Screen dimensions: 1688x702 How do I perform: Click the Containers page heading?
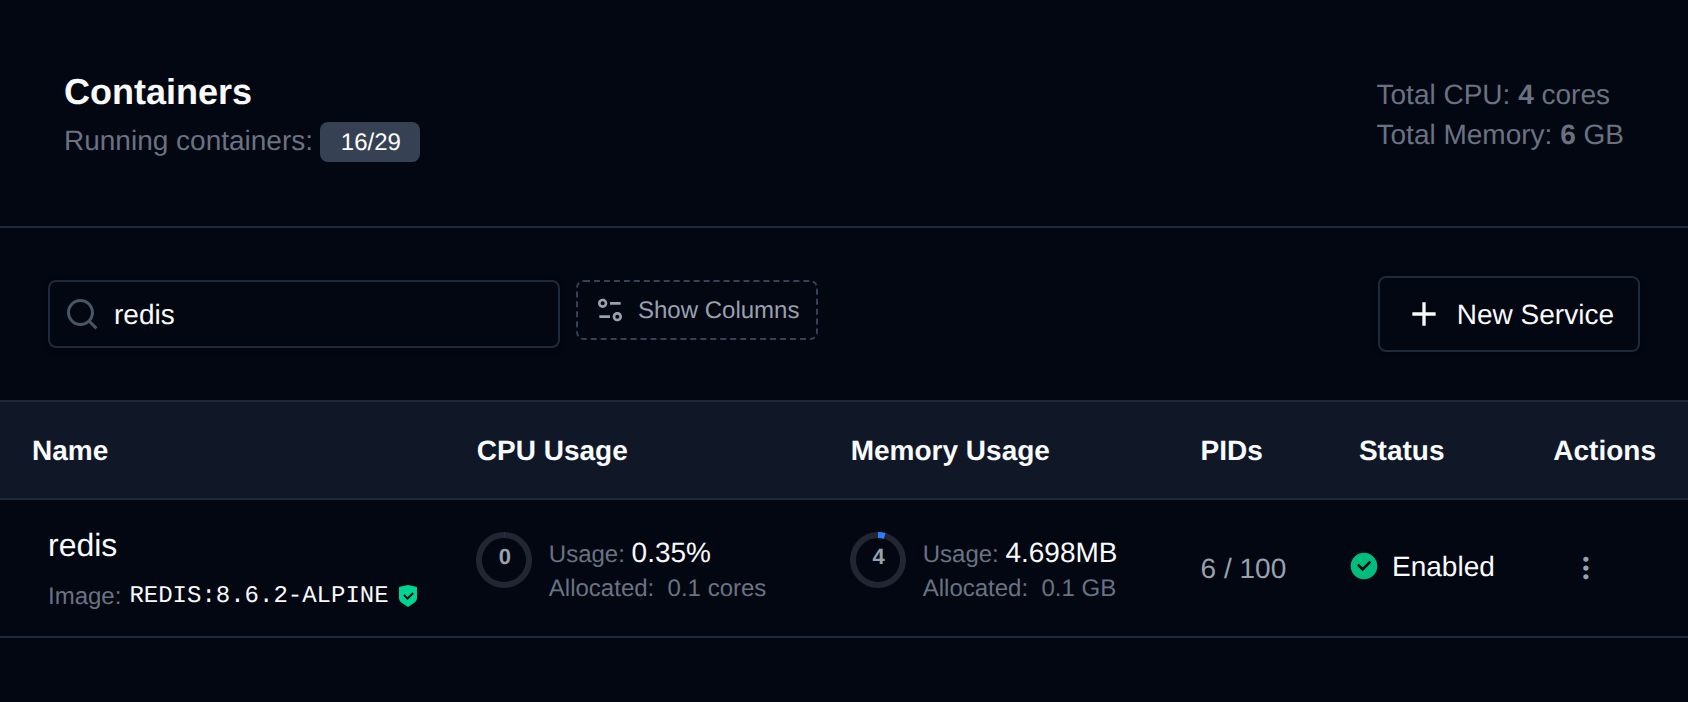click(158, 92)
